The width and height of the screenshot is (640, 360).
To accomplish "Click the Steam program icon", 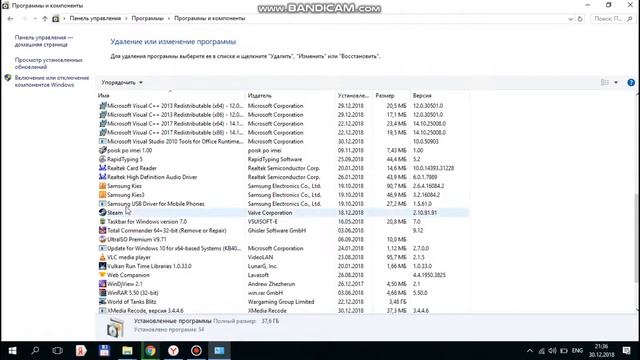I will point(102,212).
